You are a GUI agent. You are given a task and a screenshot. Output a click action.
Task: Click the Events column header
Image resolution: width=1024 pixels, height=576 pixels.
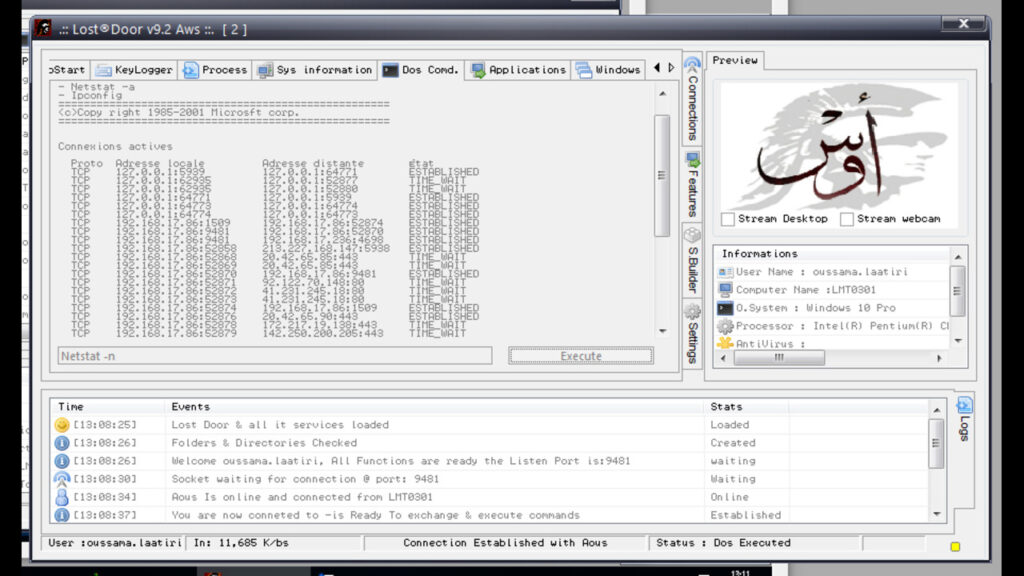point(434,406)
